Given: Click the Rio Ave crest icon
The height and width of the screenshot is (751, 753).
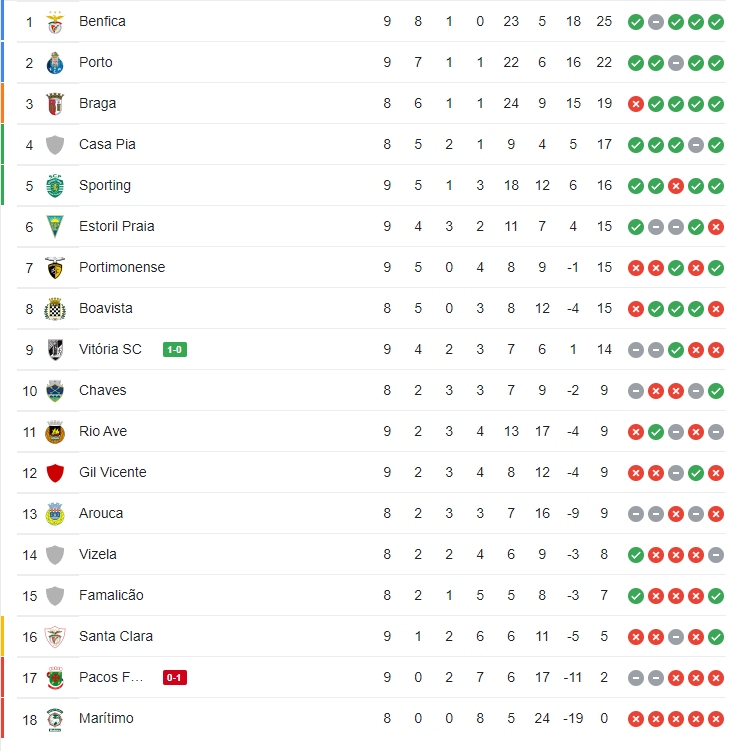Looking at the screenshot, I should click(x=55, y=431).
